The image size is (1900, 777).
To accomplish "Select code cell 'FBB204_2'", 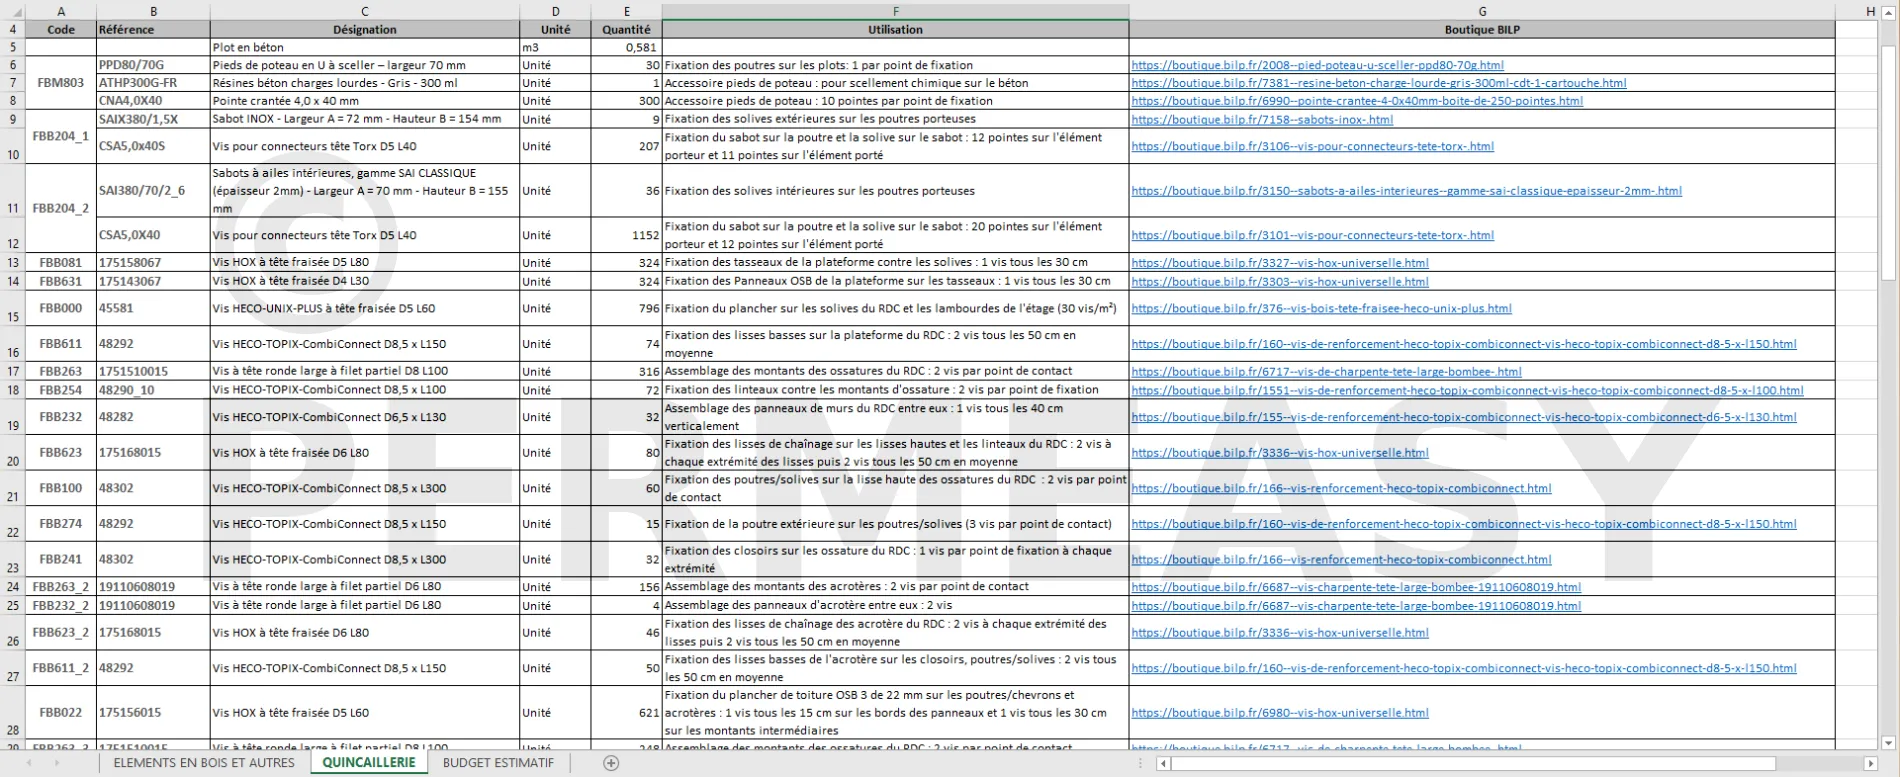I will point(61,209).
